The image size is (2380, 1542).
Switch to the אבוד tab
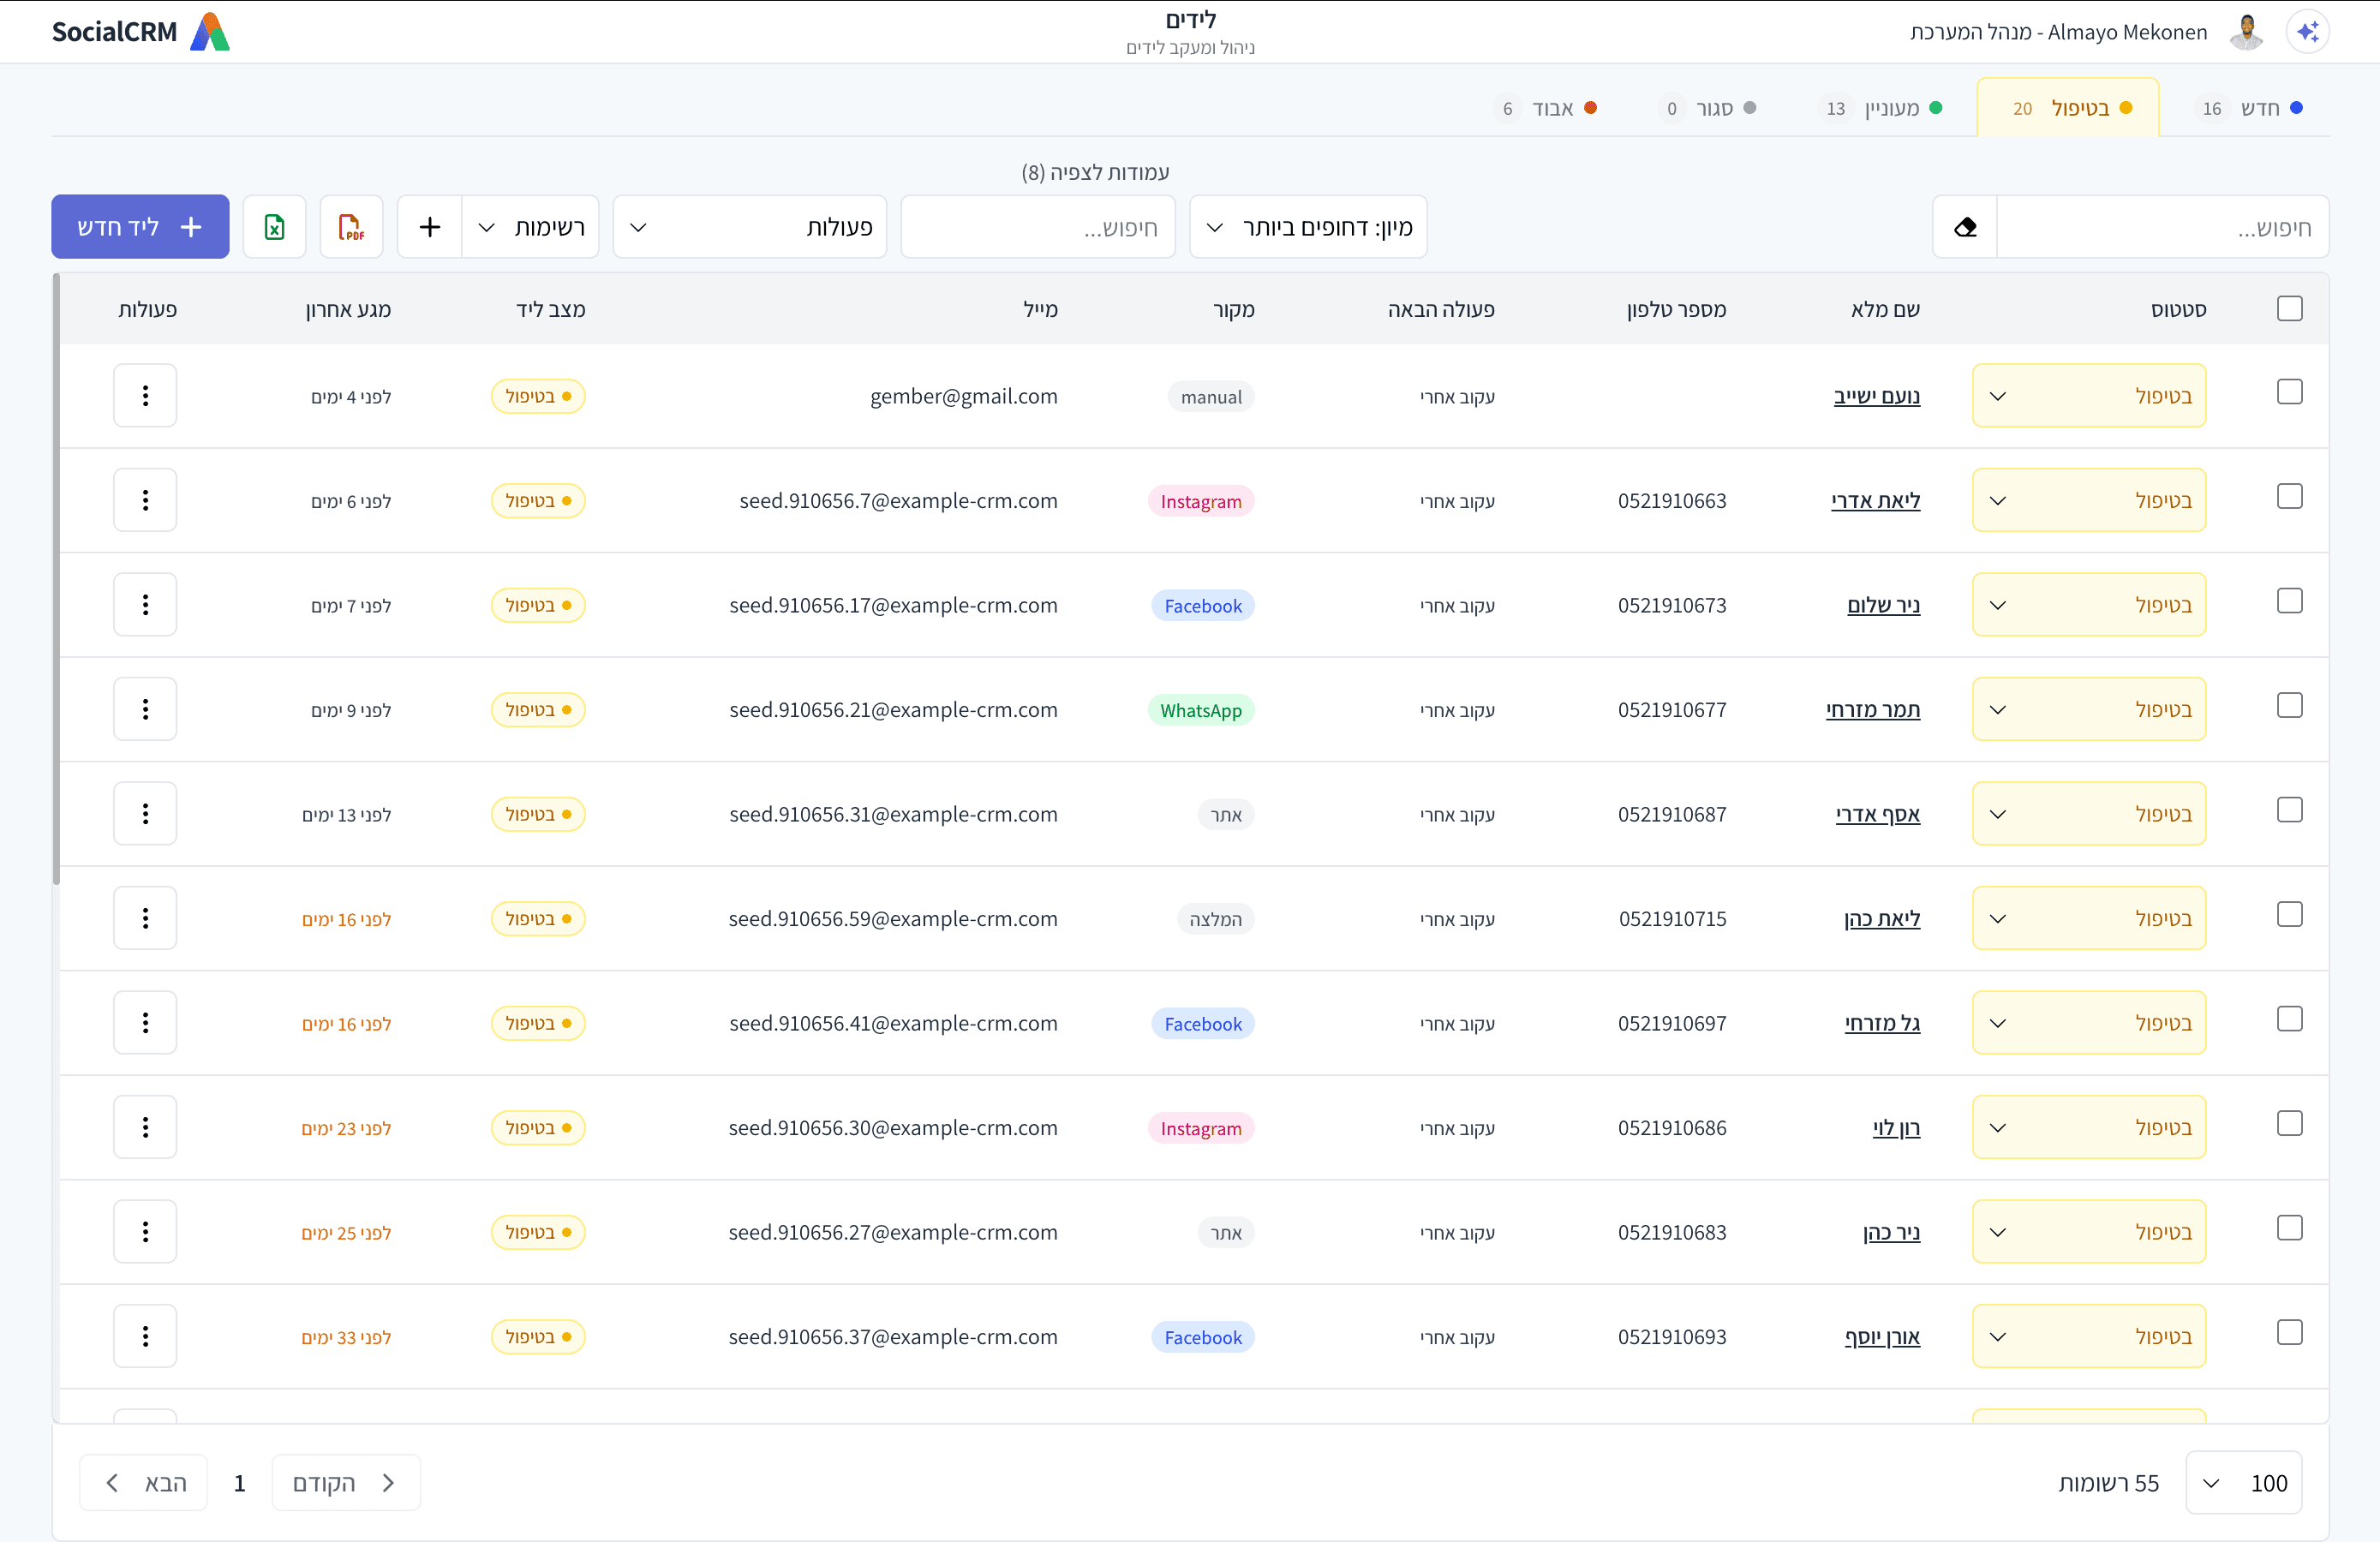(1545, 108)
